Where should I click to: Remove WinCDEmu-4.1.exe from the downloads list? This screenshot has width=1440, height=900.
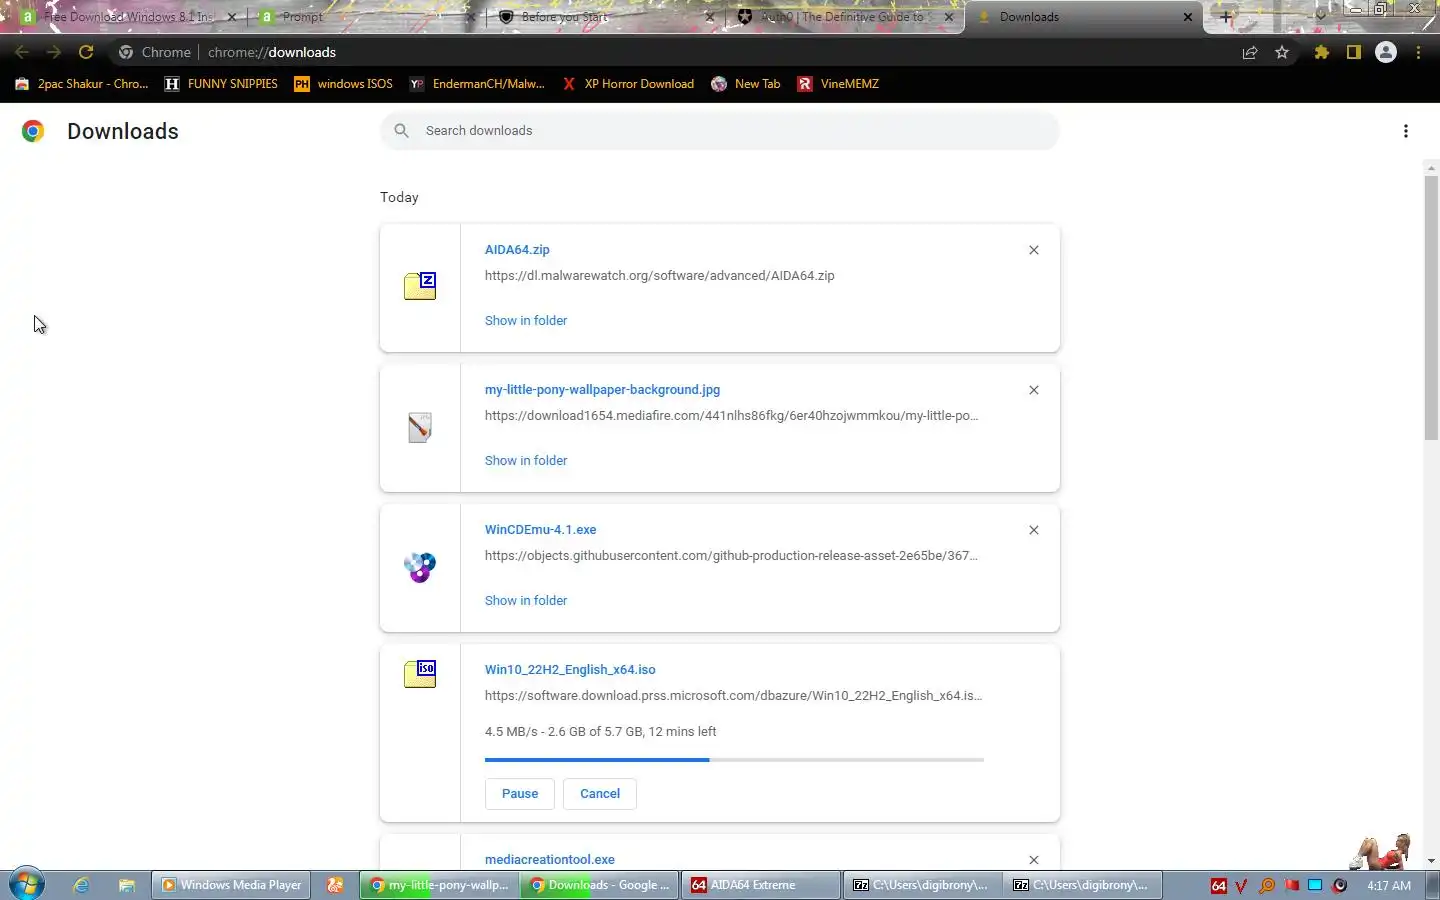[x=1034, y=530]
